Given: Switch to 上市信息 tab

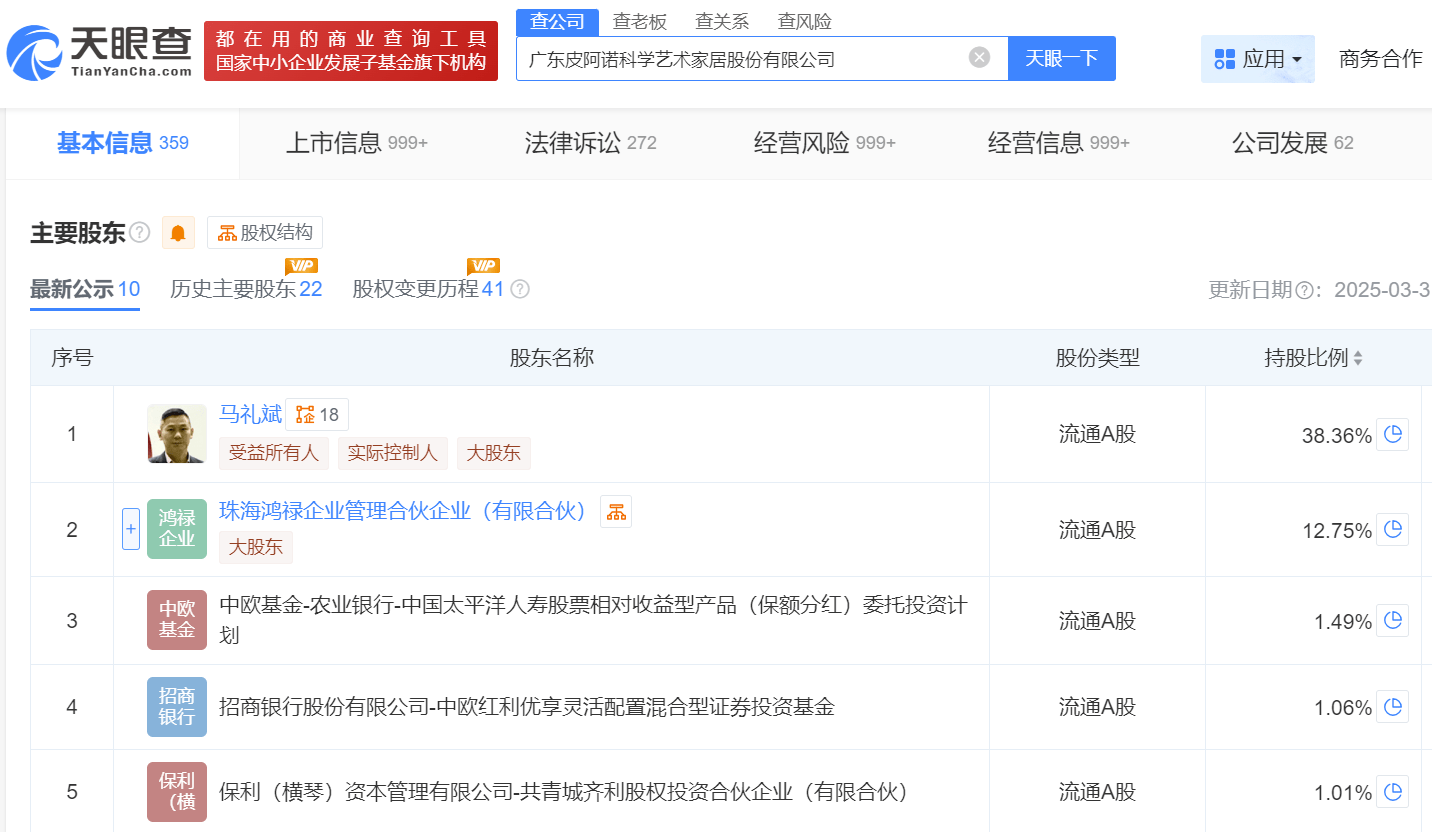Looking at the screenshot, I should [x=357, y=143].
